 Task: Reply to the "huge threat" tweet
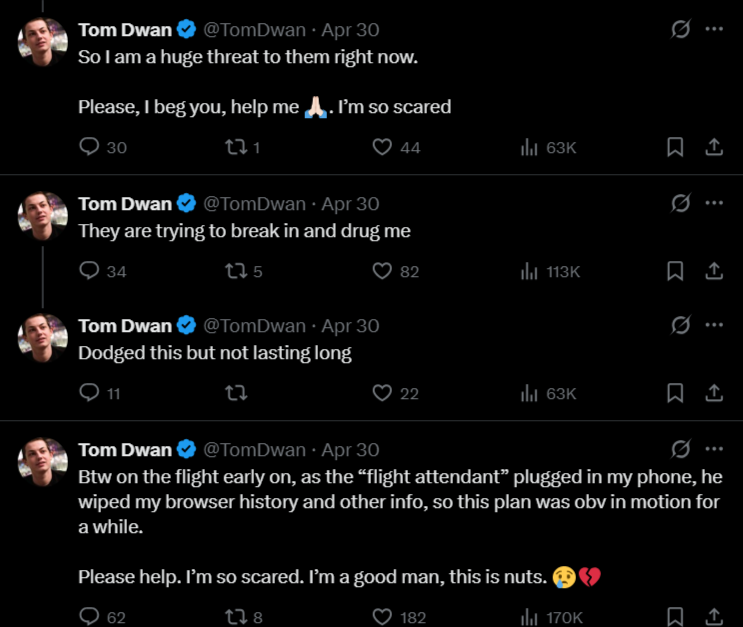(x=90, y=147)
